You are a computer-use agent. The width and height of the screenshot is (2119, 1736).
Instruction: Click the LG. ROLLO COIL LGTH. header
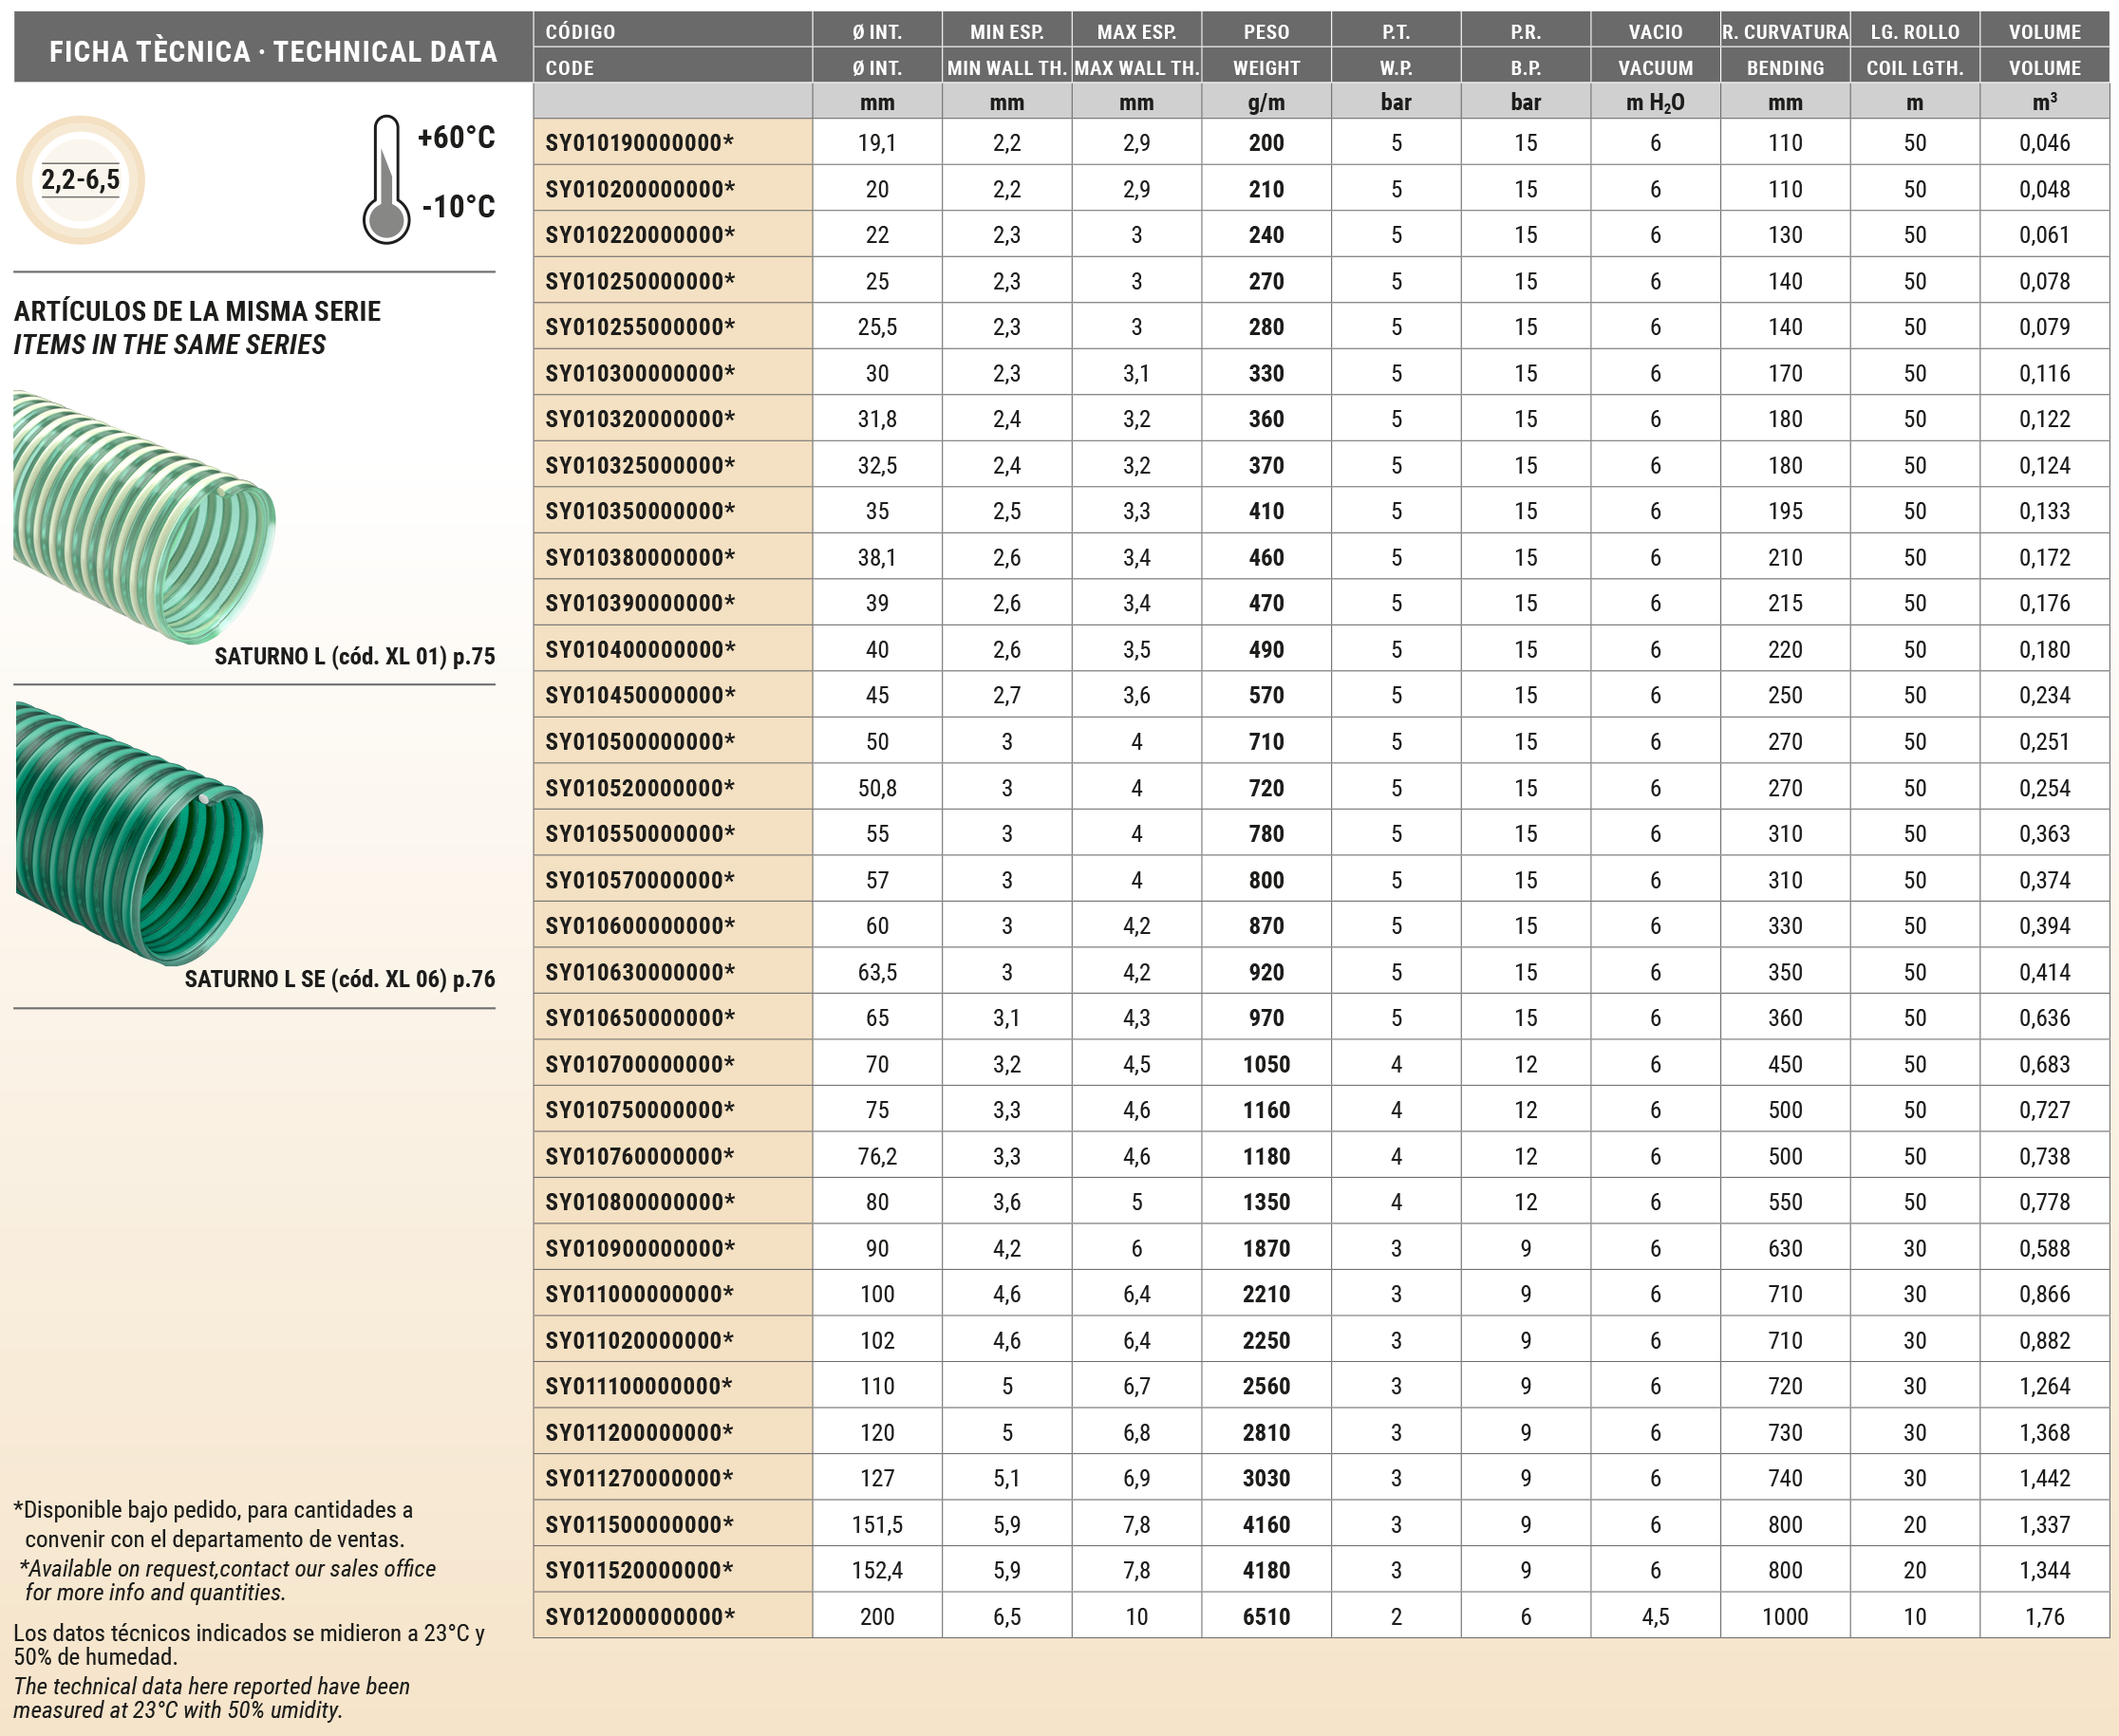tap(1914, 49)
